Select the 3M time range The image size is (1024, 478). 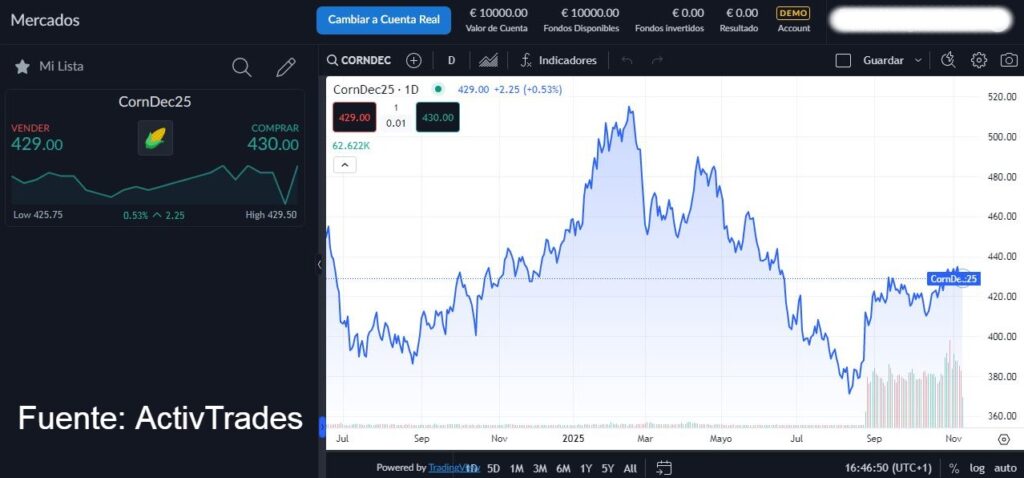click(539, 468)
